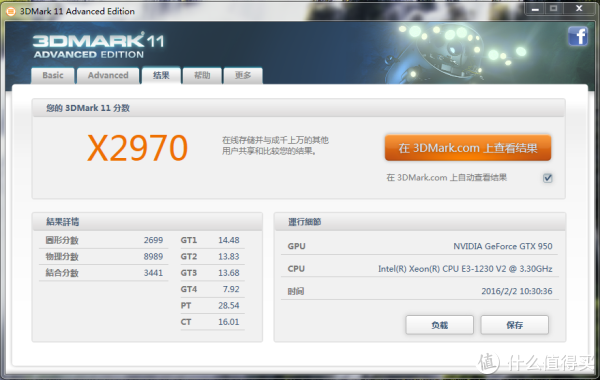Click the GT2 value 13.83

tap(229, 256)
